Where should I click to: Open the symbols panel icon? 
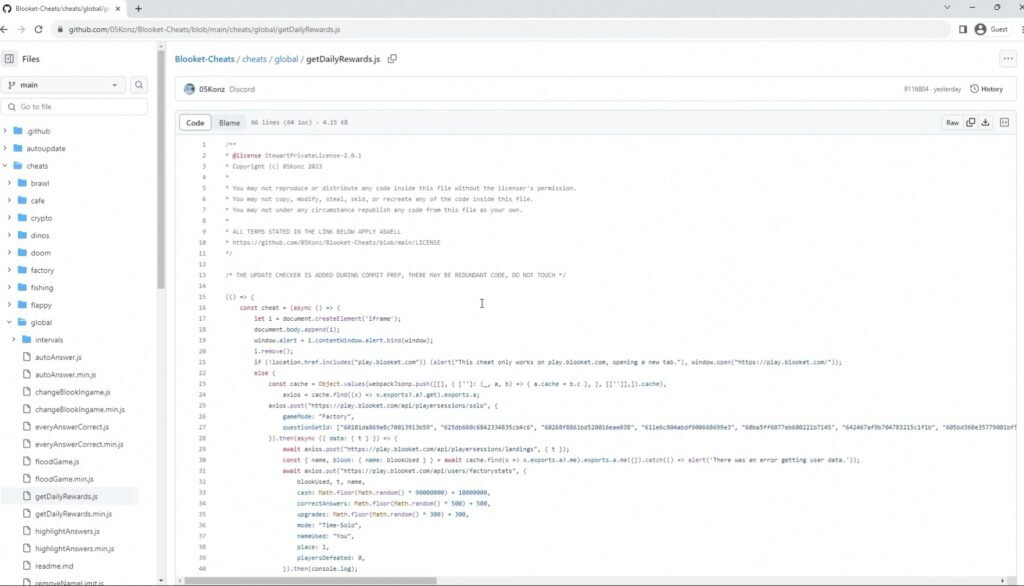(x=1004, y=122)
